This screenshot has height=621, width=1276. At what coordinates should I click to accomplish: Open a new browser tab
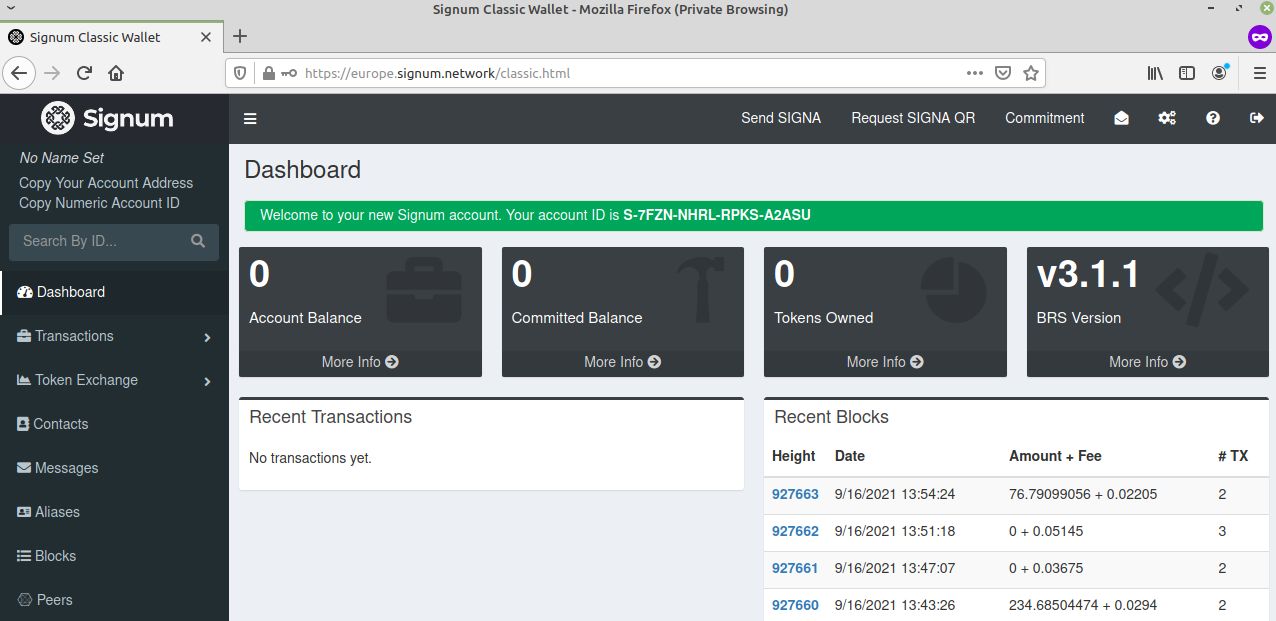[x=239, y=36]
